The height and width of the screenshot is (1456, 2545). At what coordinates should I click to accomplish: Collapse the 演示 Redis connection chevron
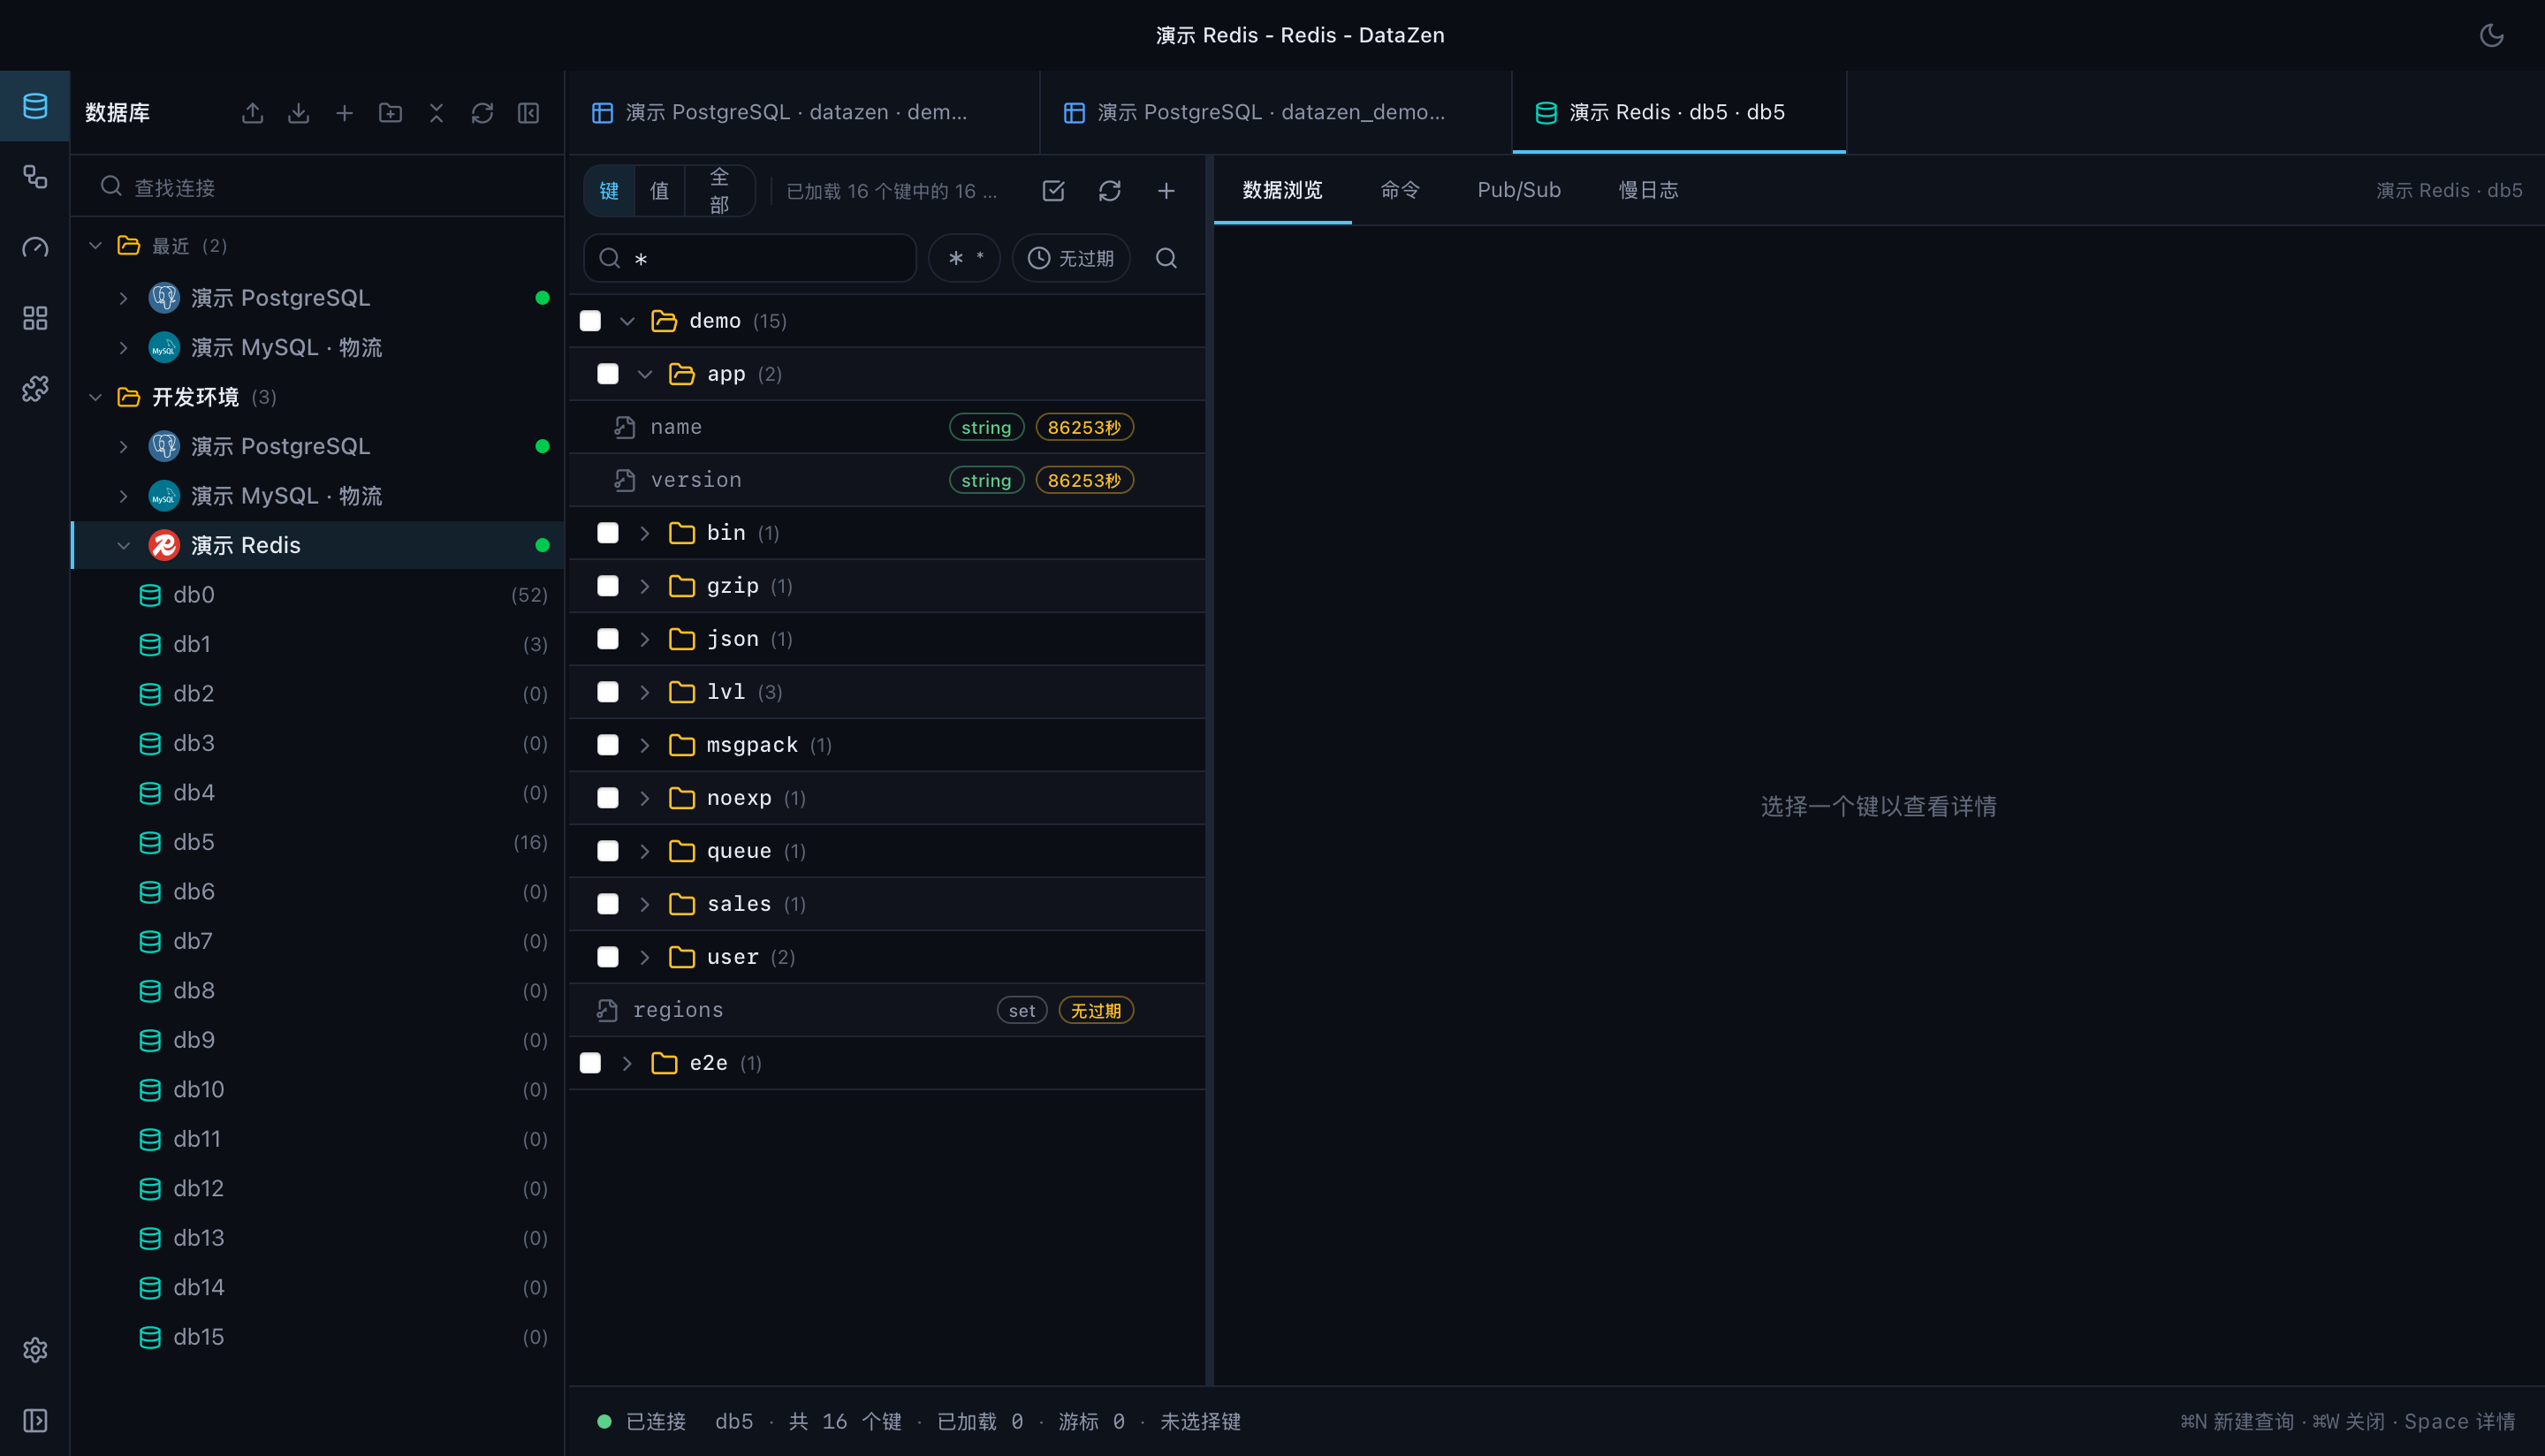tap(124, 546)
